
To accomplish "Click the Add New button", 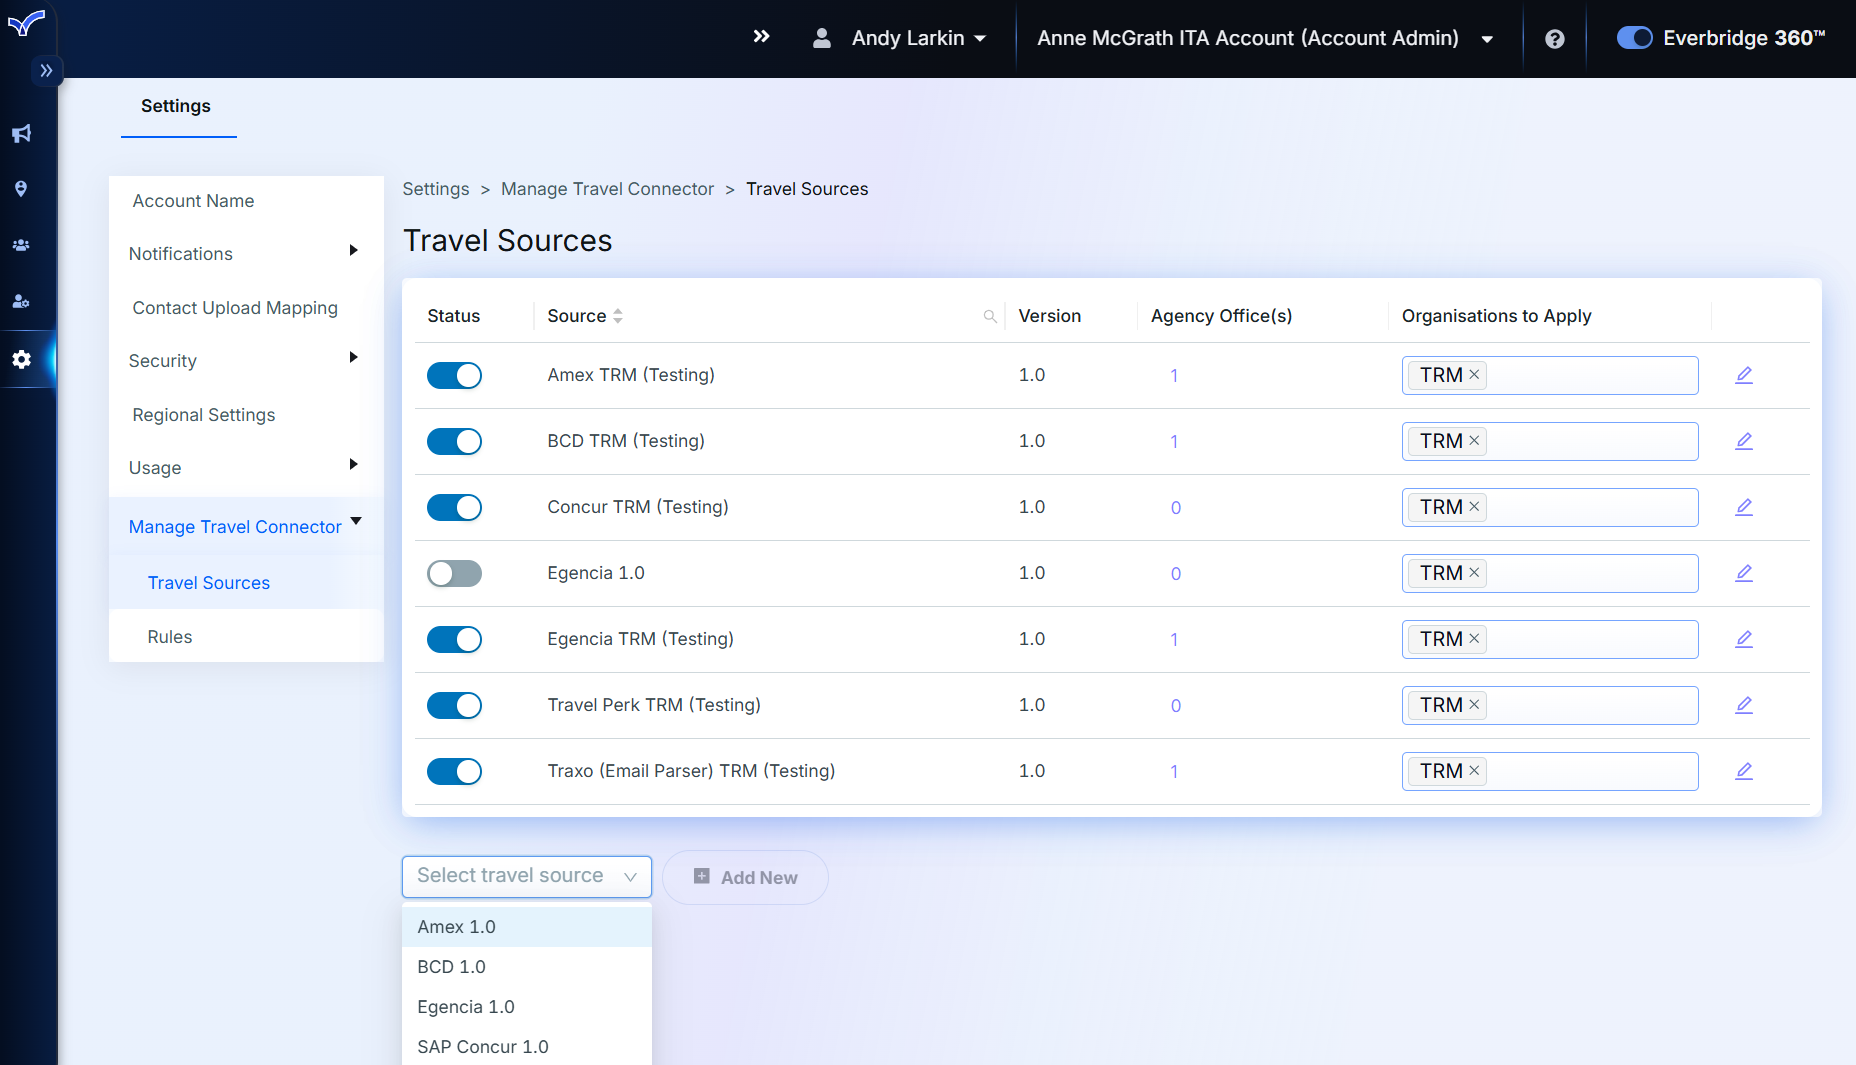I will tap(745, 877).
